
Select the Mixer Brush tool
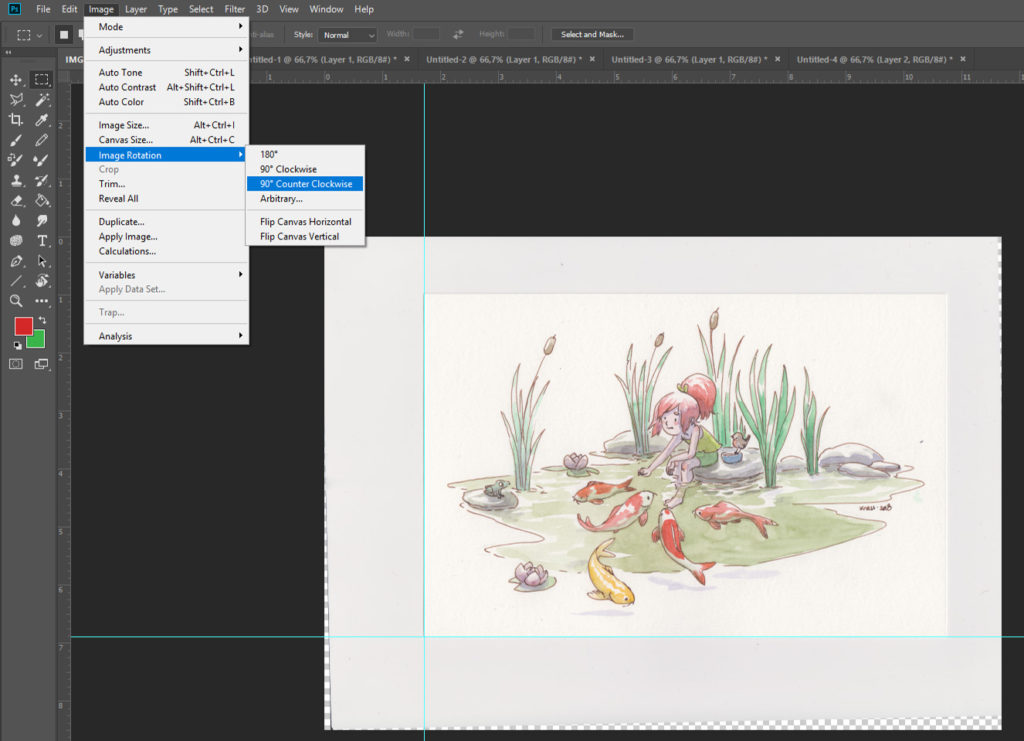[x=42, y=161]
